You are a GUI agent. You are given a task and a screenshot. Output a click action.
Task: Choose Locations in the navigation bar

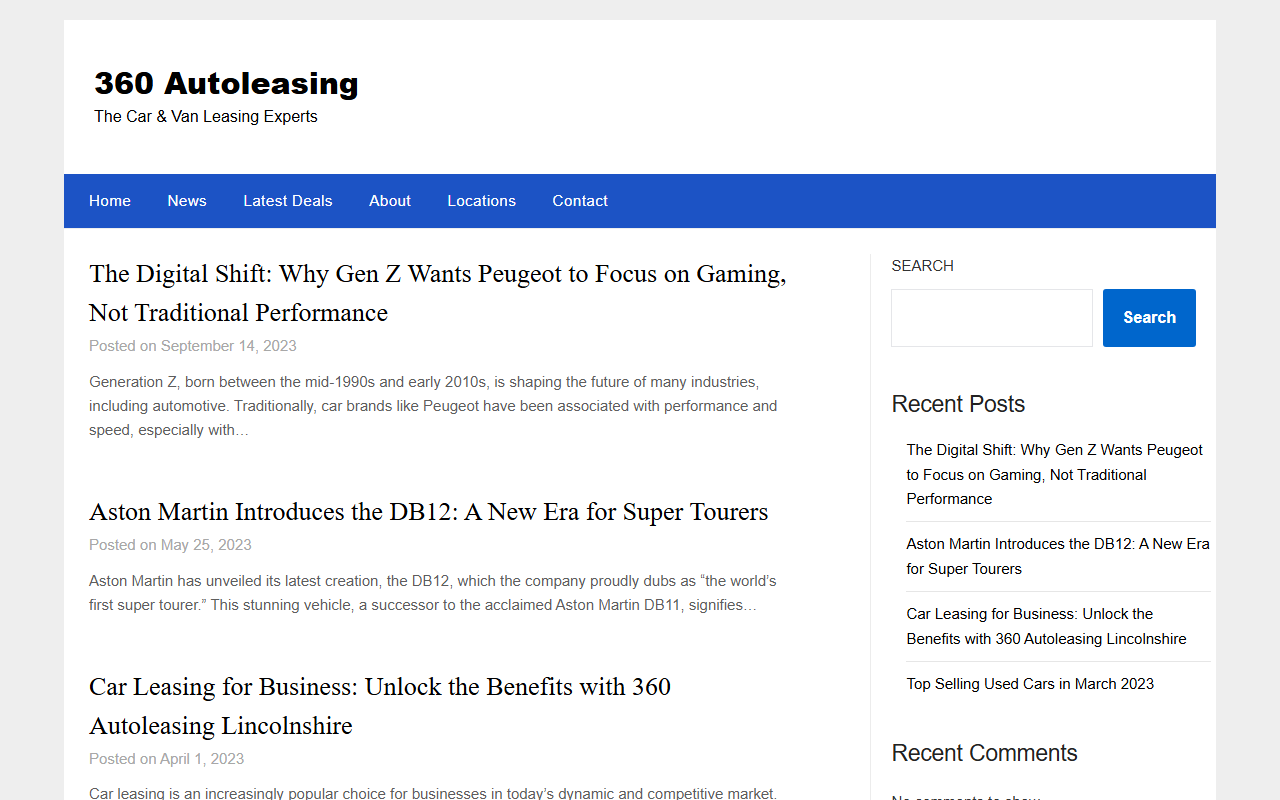coord(482,201)
